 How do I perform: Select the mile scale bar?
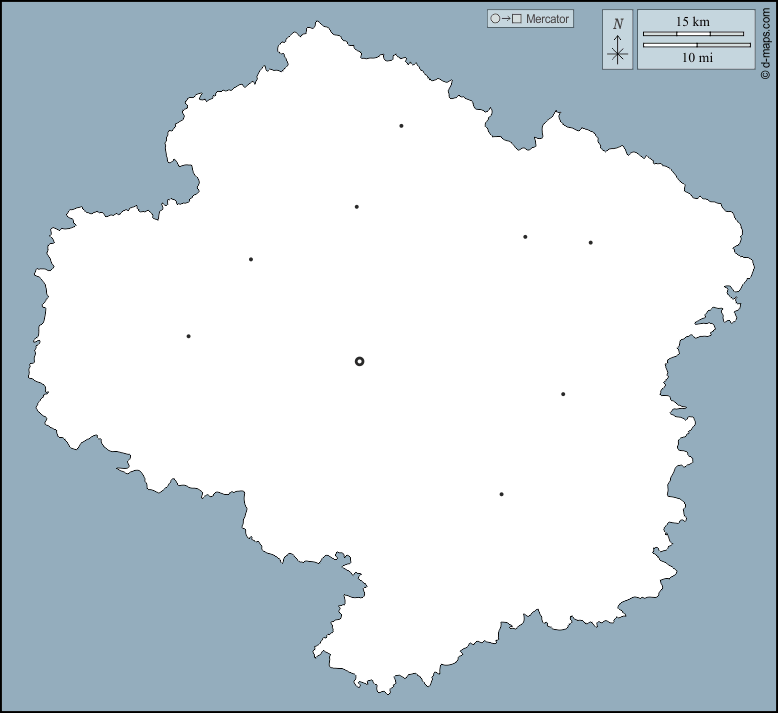[x=697, y=45]
